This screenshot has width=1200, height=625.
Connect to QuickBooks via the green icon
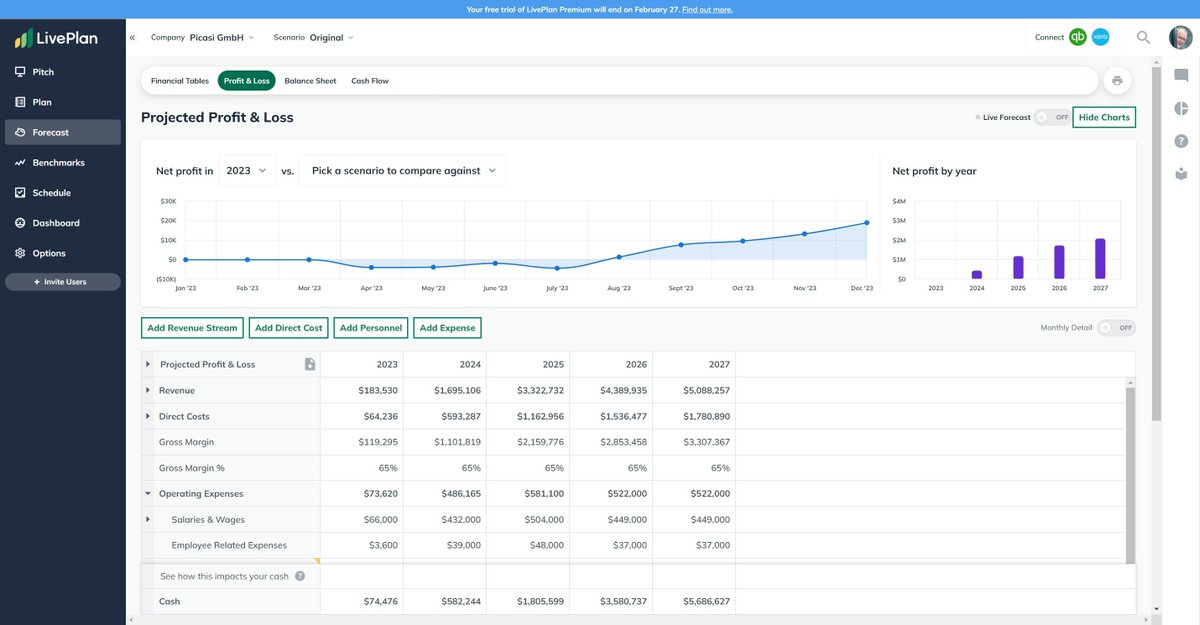[x=1078, y=37]
